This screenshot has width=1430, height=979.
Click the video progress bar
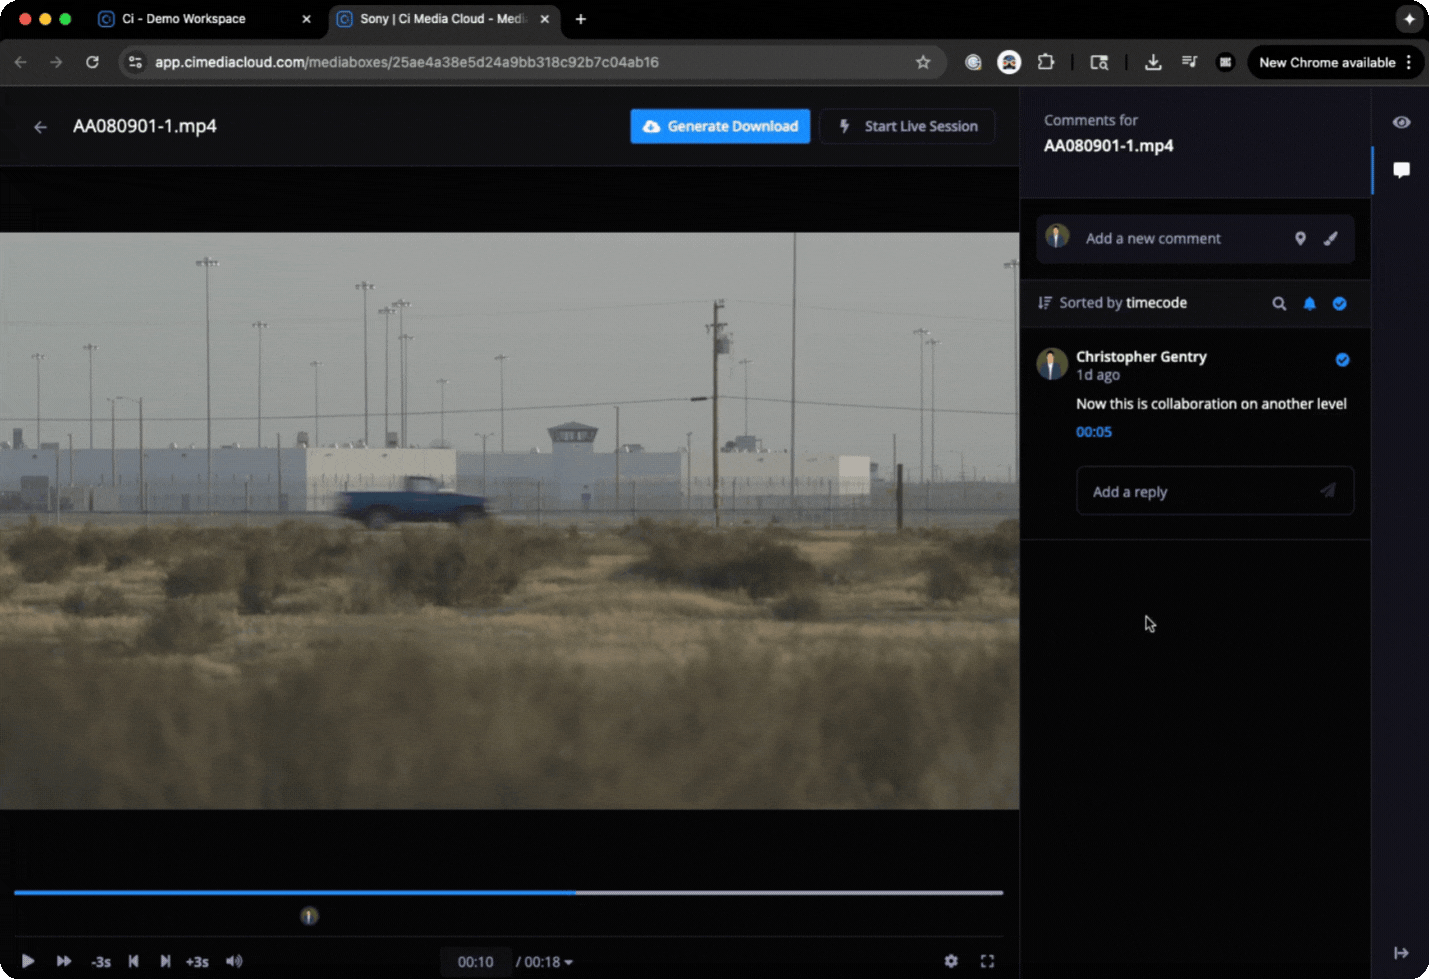(508, 892)
